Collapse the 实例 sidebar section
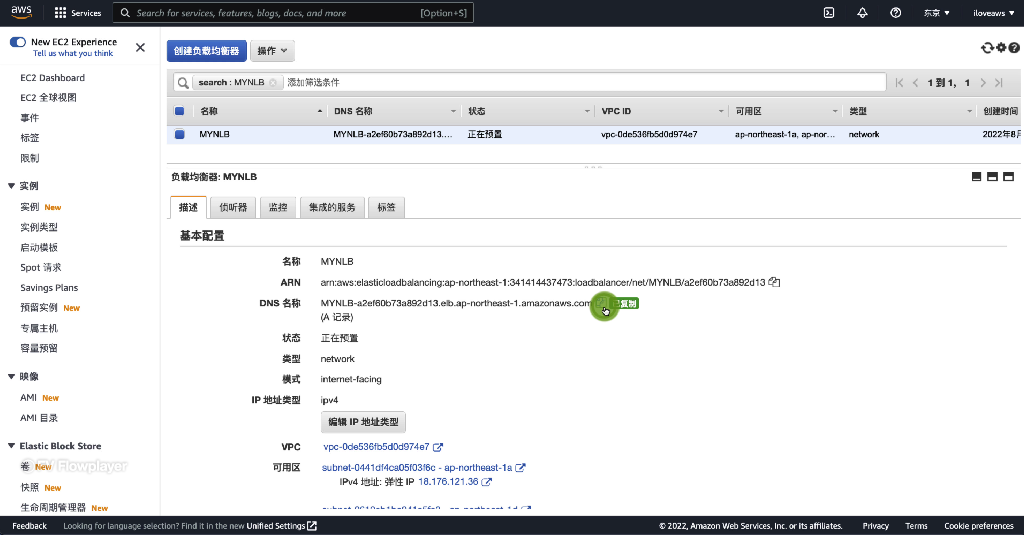 click(11, 186)
